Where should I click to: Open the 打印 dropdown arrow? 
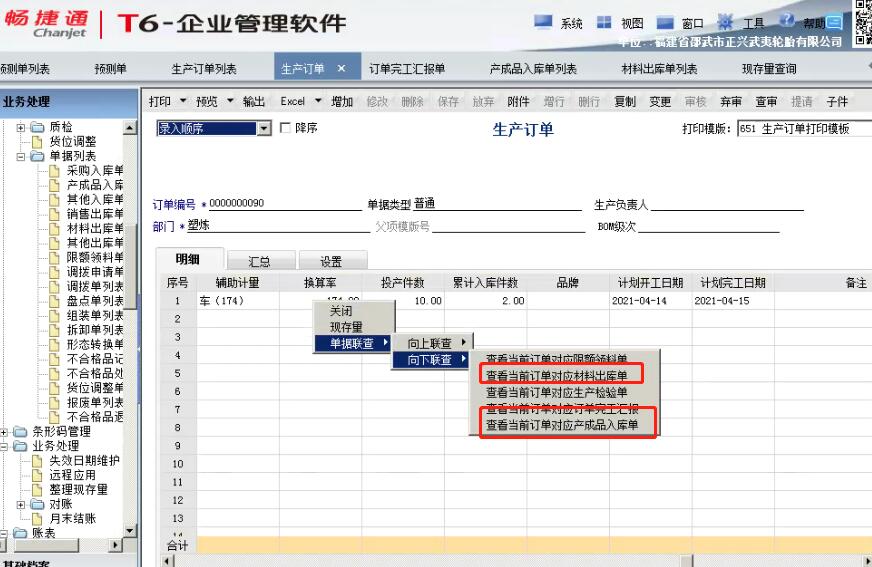click(184, 101)
